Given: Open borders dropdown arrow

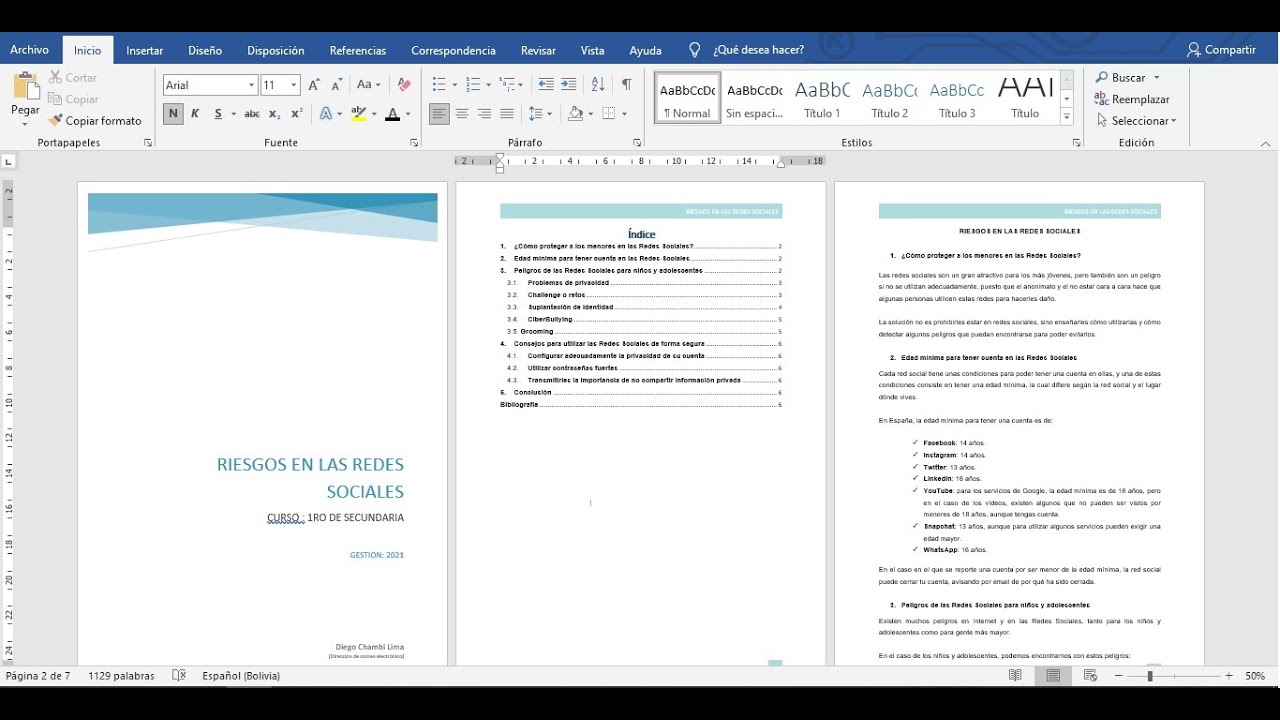Looking at the screenshot, I should click(625, 114).
